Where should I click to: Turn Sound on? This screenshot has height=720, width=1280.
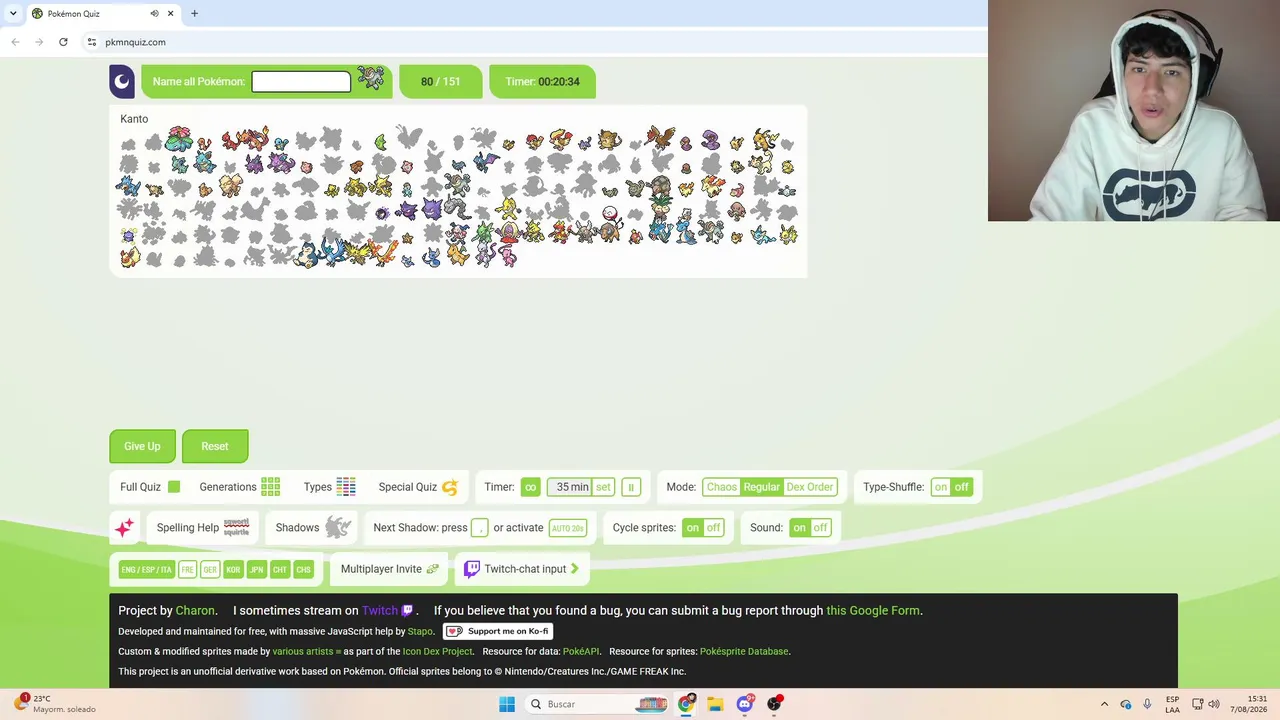click(799, 528)
